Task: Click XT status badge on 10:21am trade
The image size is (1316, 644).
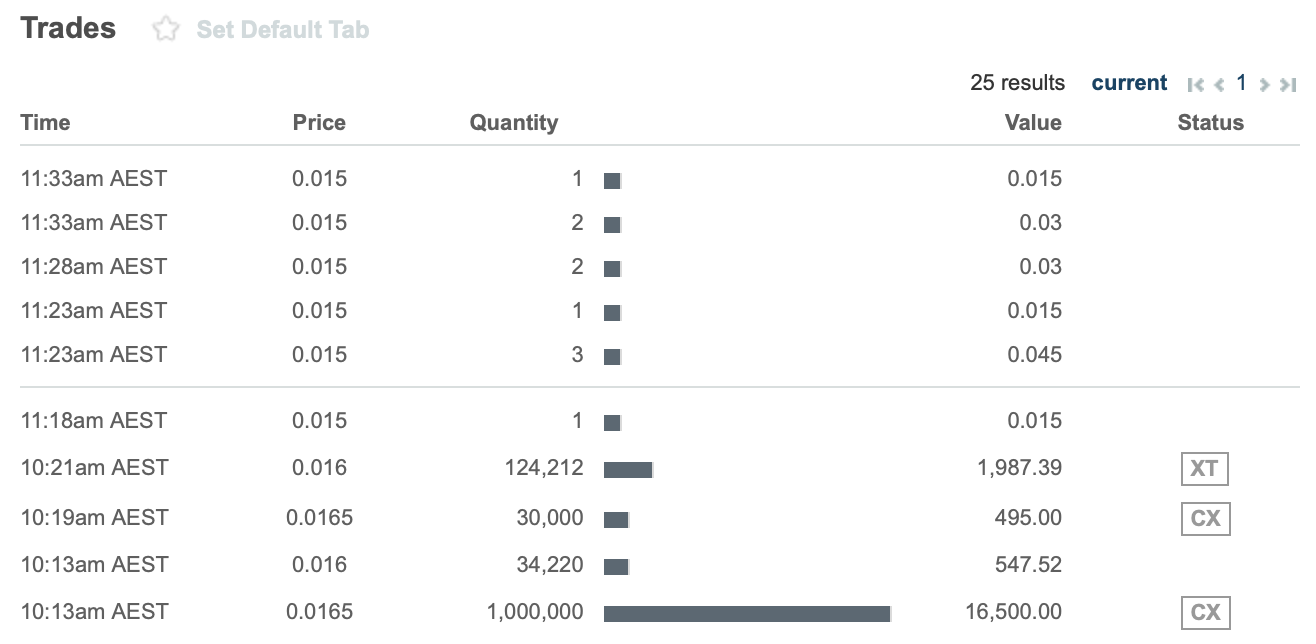Action: click(1205, 468)
